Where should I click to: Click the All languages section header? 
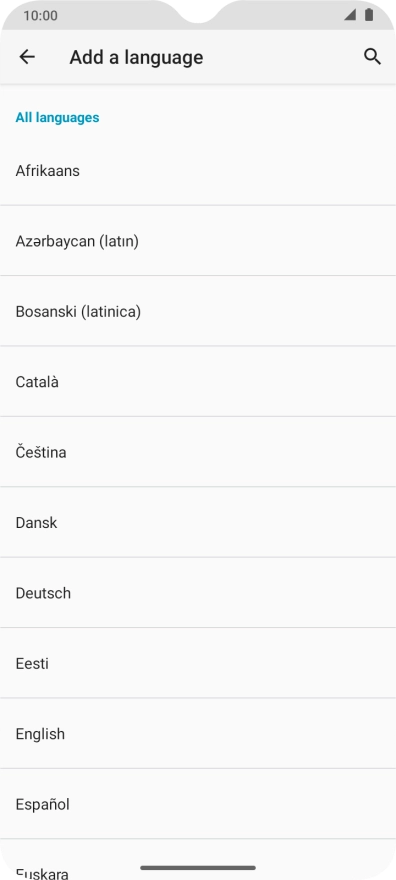pos(57,117)
